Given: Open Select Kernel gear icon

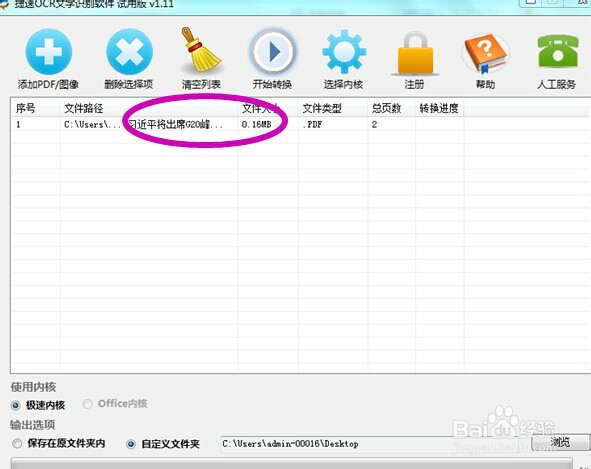Looking at the screenshot, I should point(344,52).
